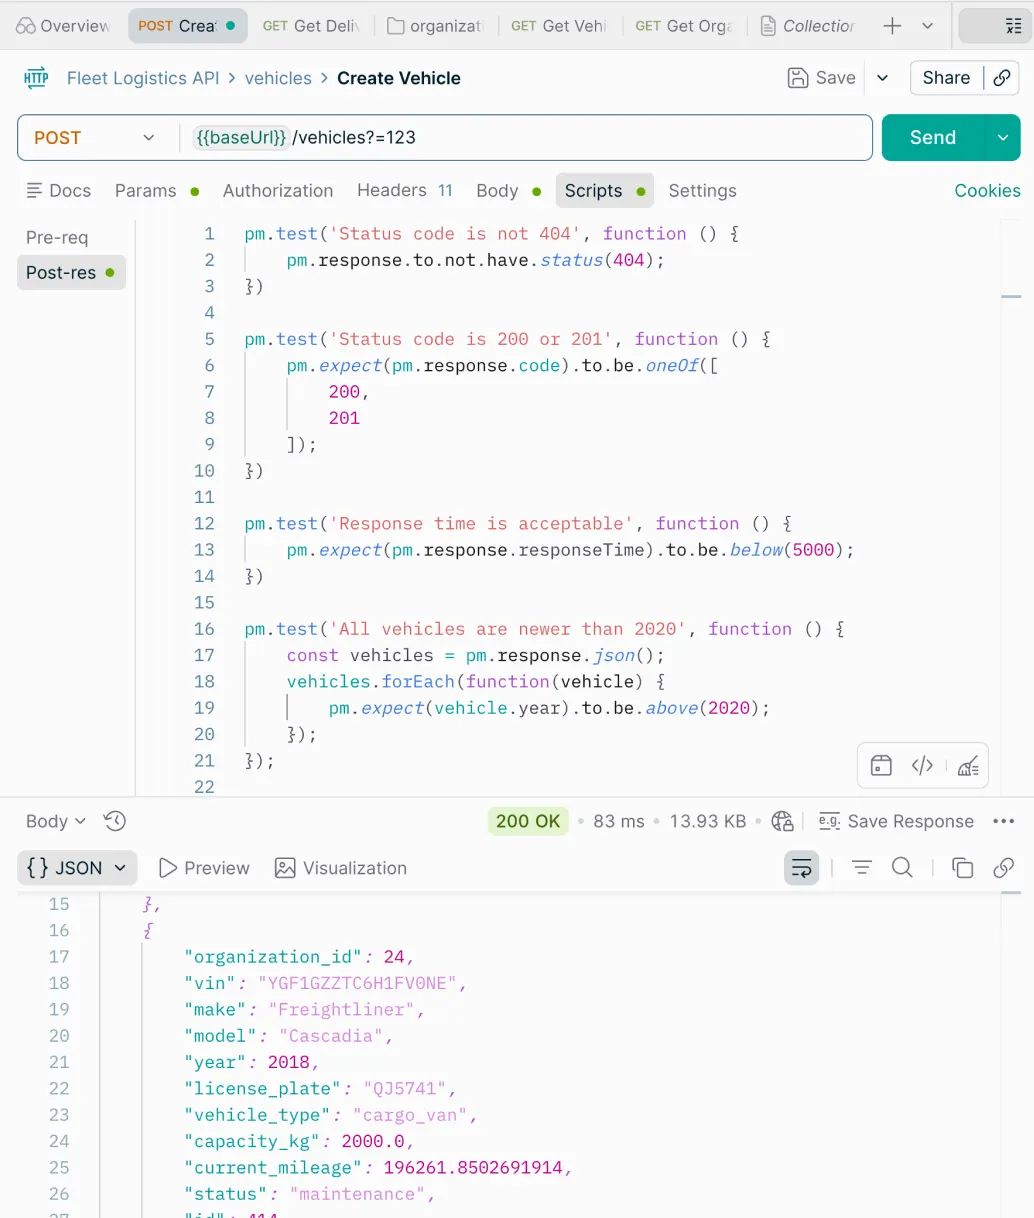1034x1218 pixels.
Task: Open the environment variables quick look icon
Action: (x=1013, y=26)
